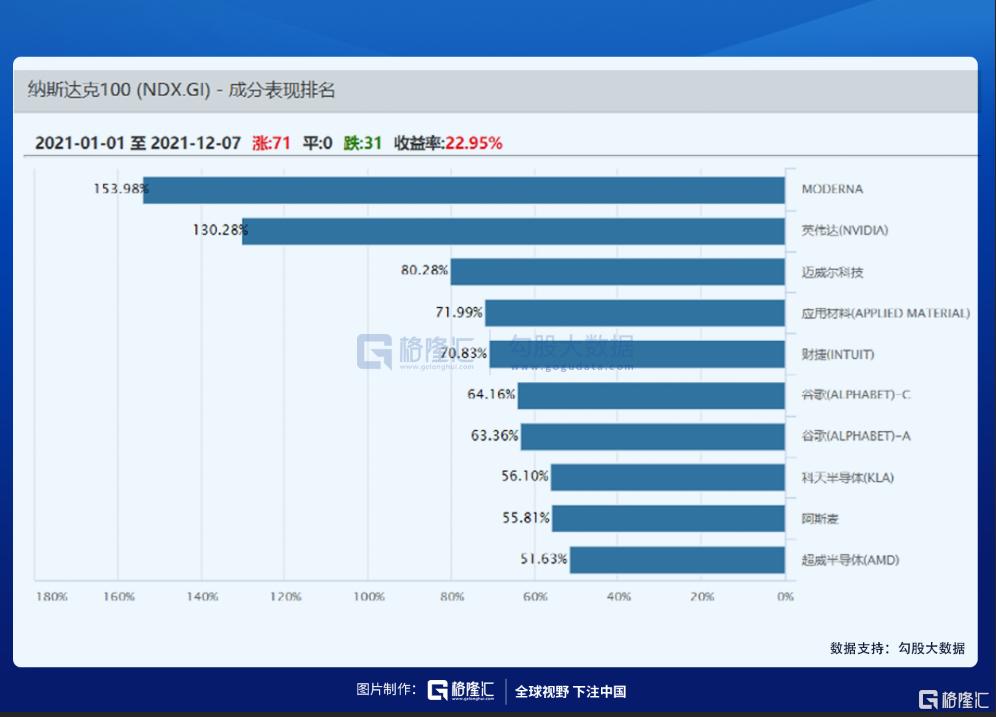Click the Alphabet-C bar at 64.16%

[x=651, y=396]
